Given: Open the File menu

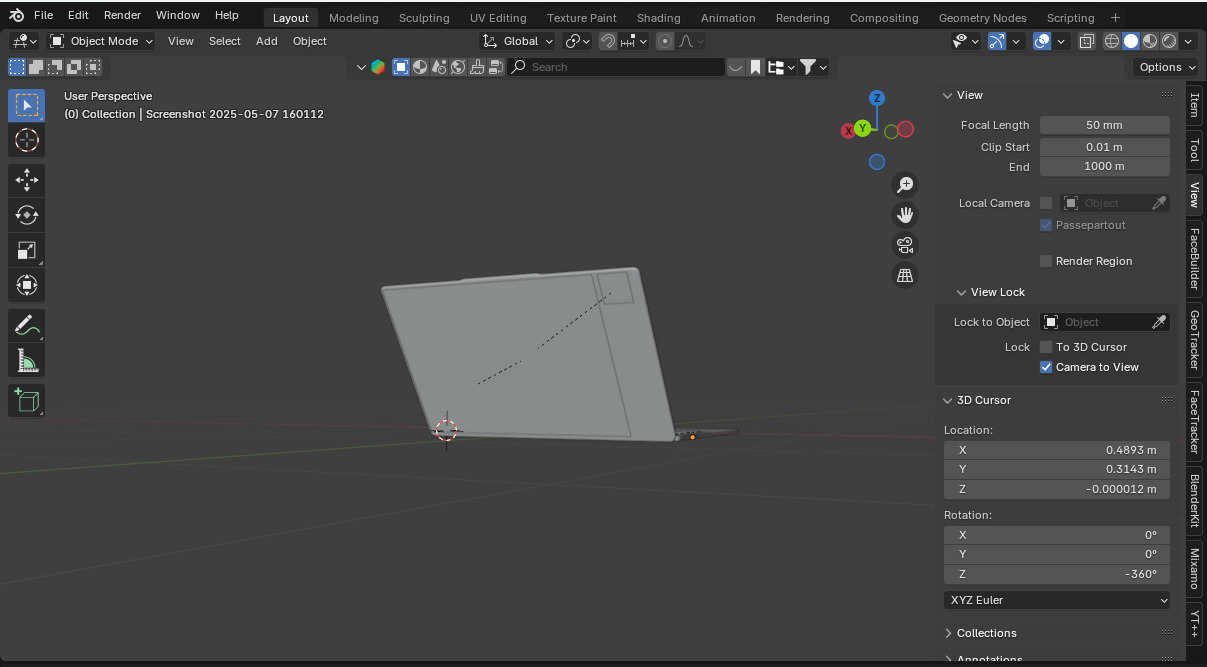Looking at the screenshot, I should tap(43, 15).
